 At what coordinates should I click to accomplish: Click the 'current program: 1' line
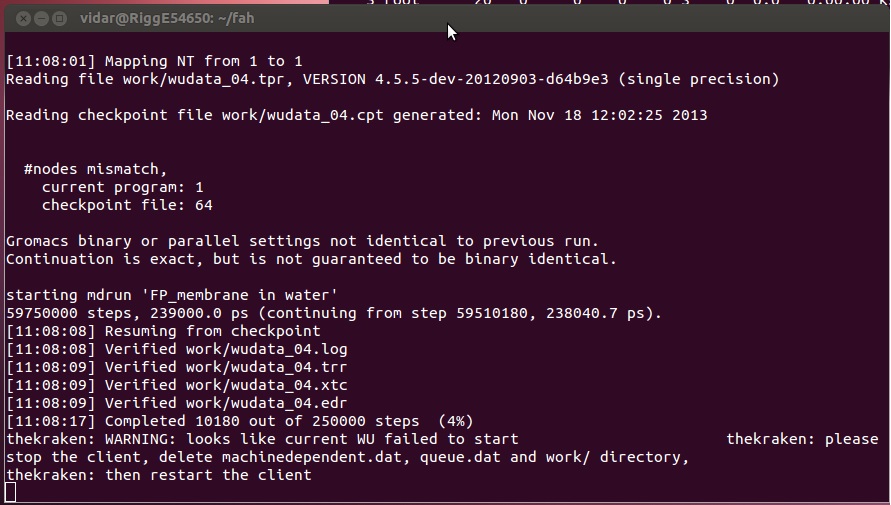coord(123,187)
